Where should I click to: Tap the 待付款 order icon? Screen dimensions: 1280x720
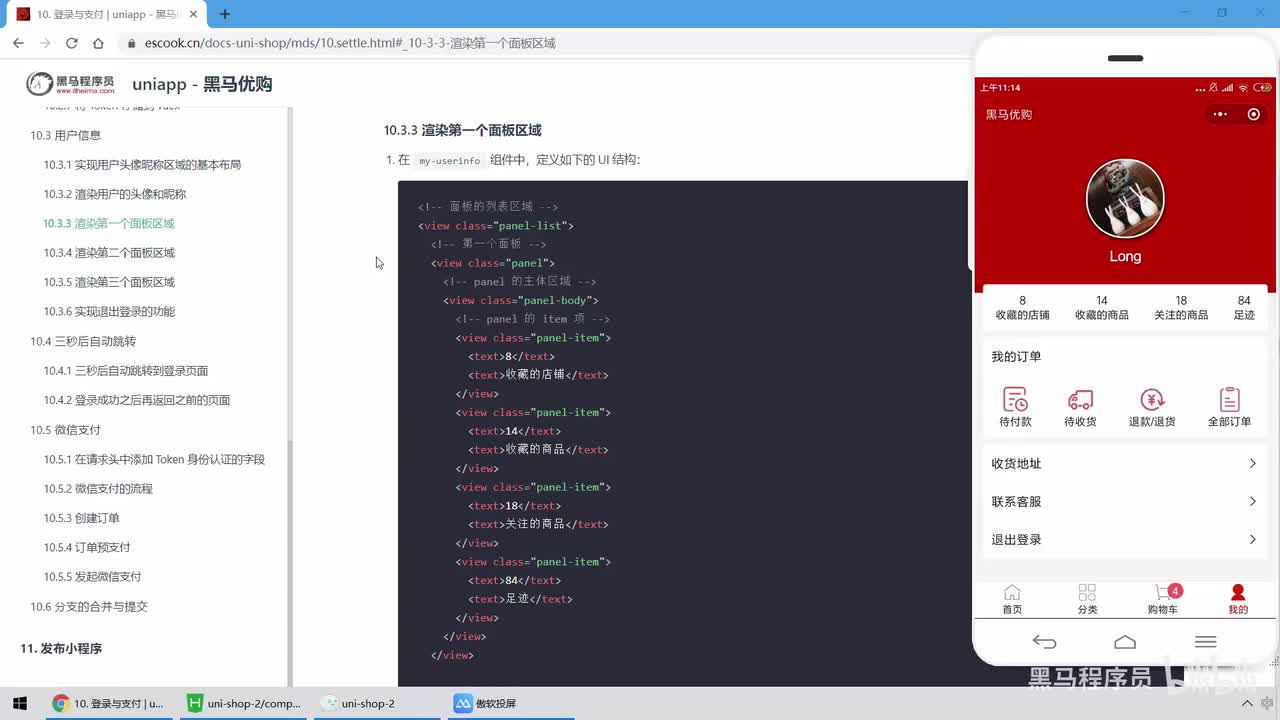(1015, 399)
